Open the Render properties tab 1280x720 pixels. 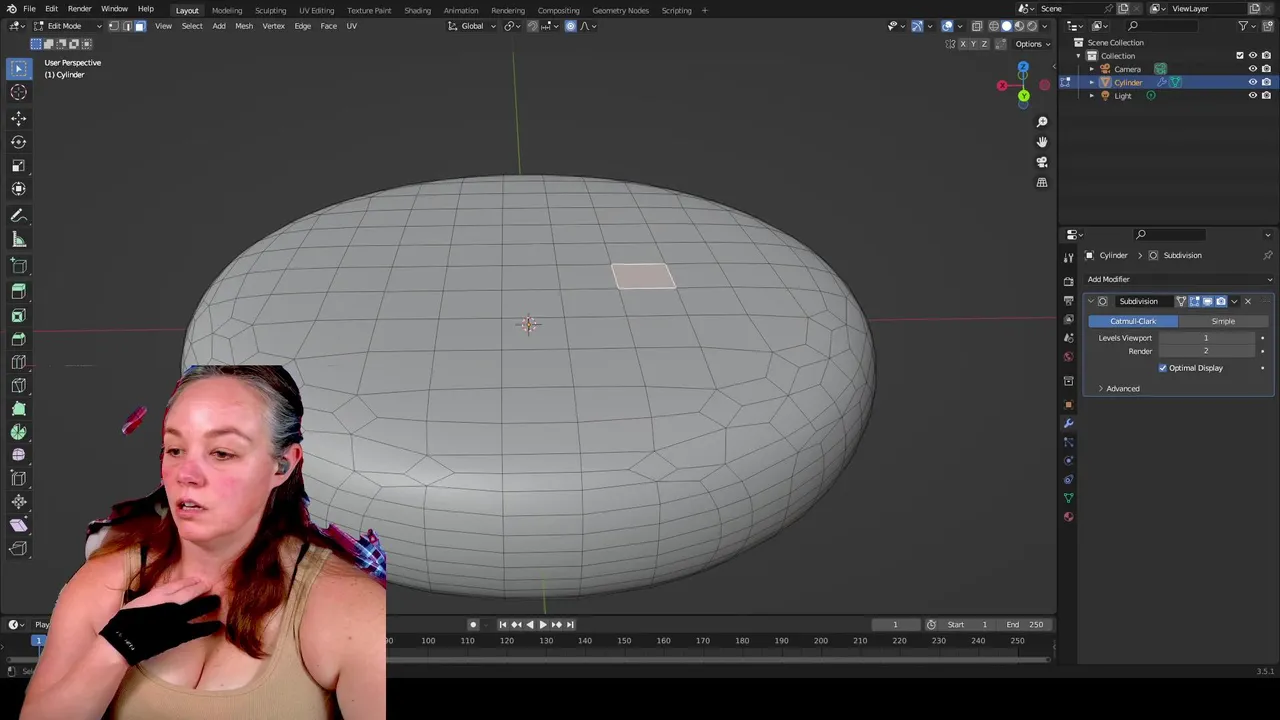tap(1068, 282)
